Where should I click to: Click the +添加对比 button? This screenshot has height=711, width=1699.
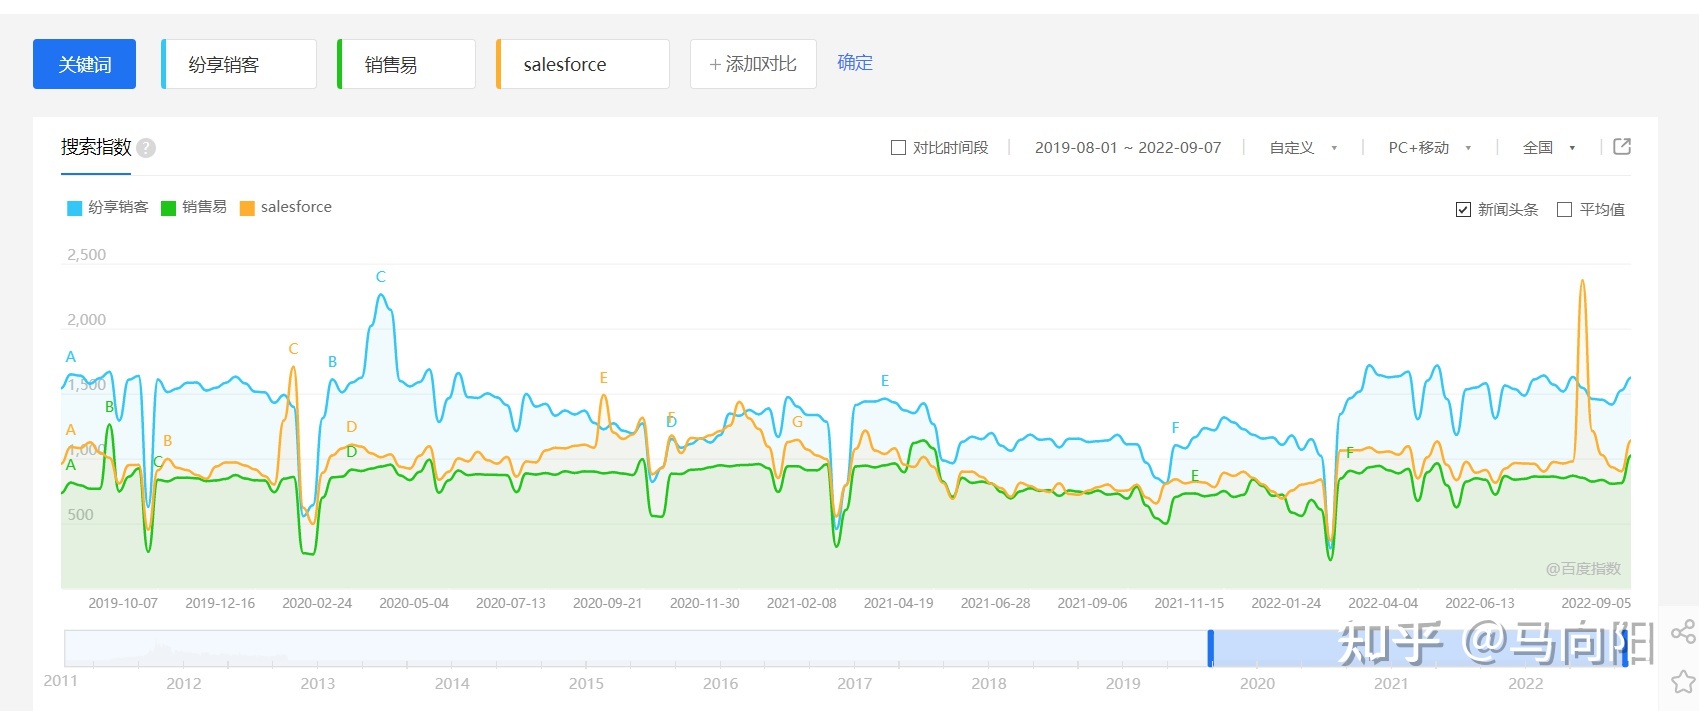point(753,64)
